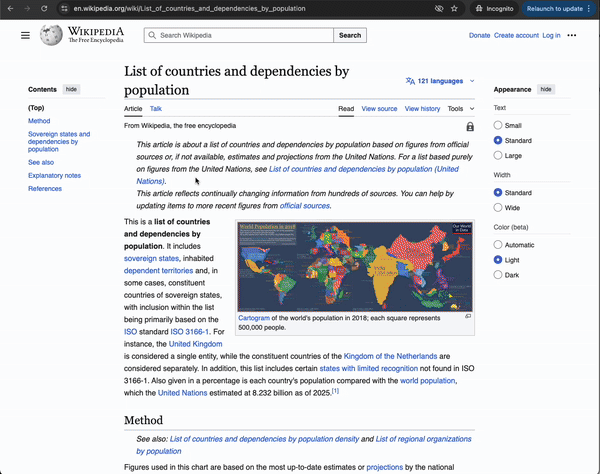The height and width of the screenshot is (474, 600).
Task: Switch to the Talk tab
Action: pos(156,109)
